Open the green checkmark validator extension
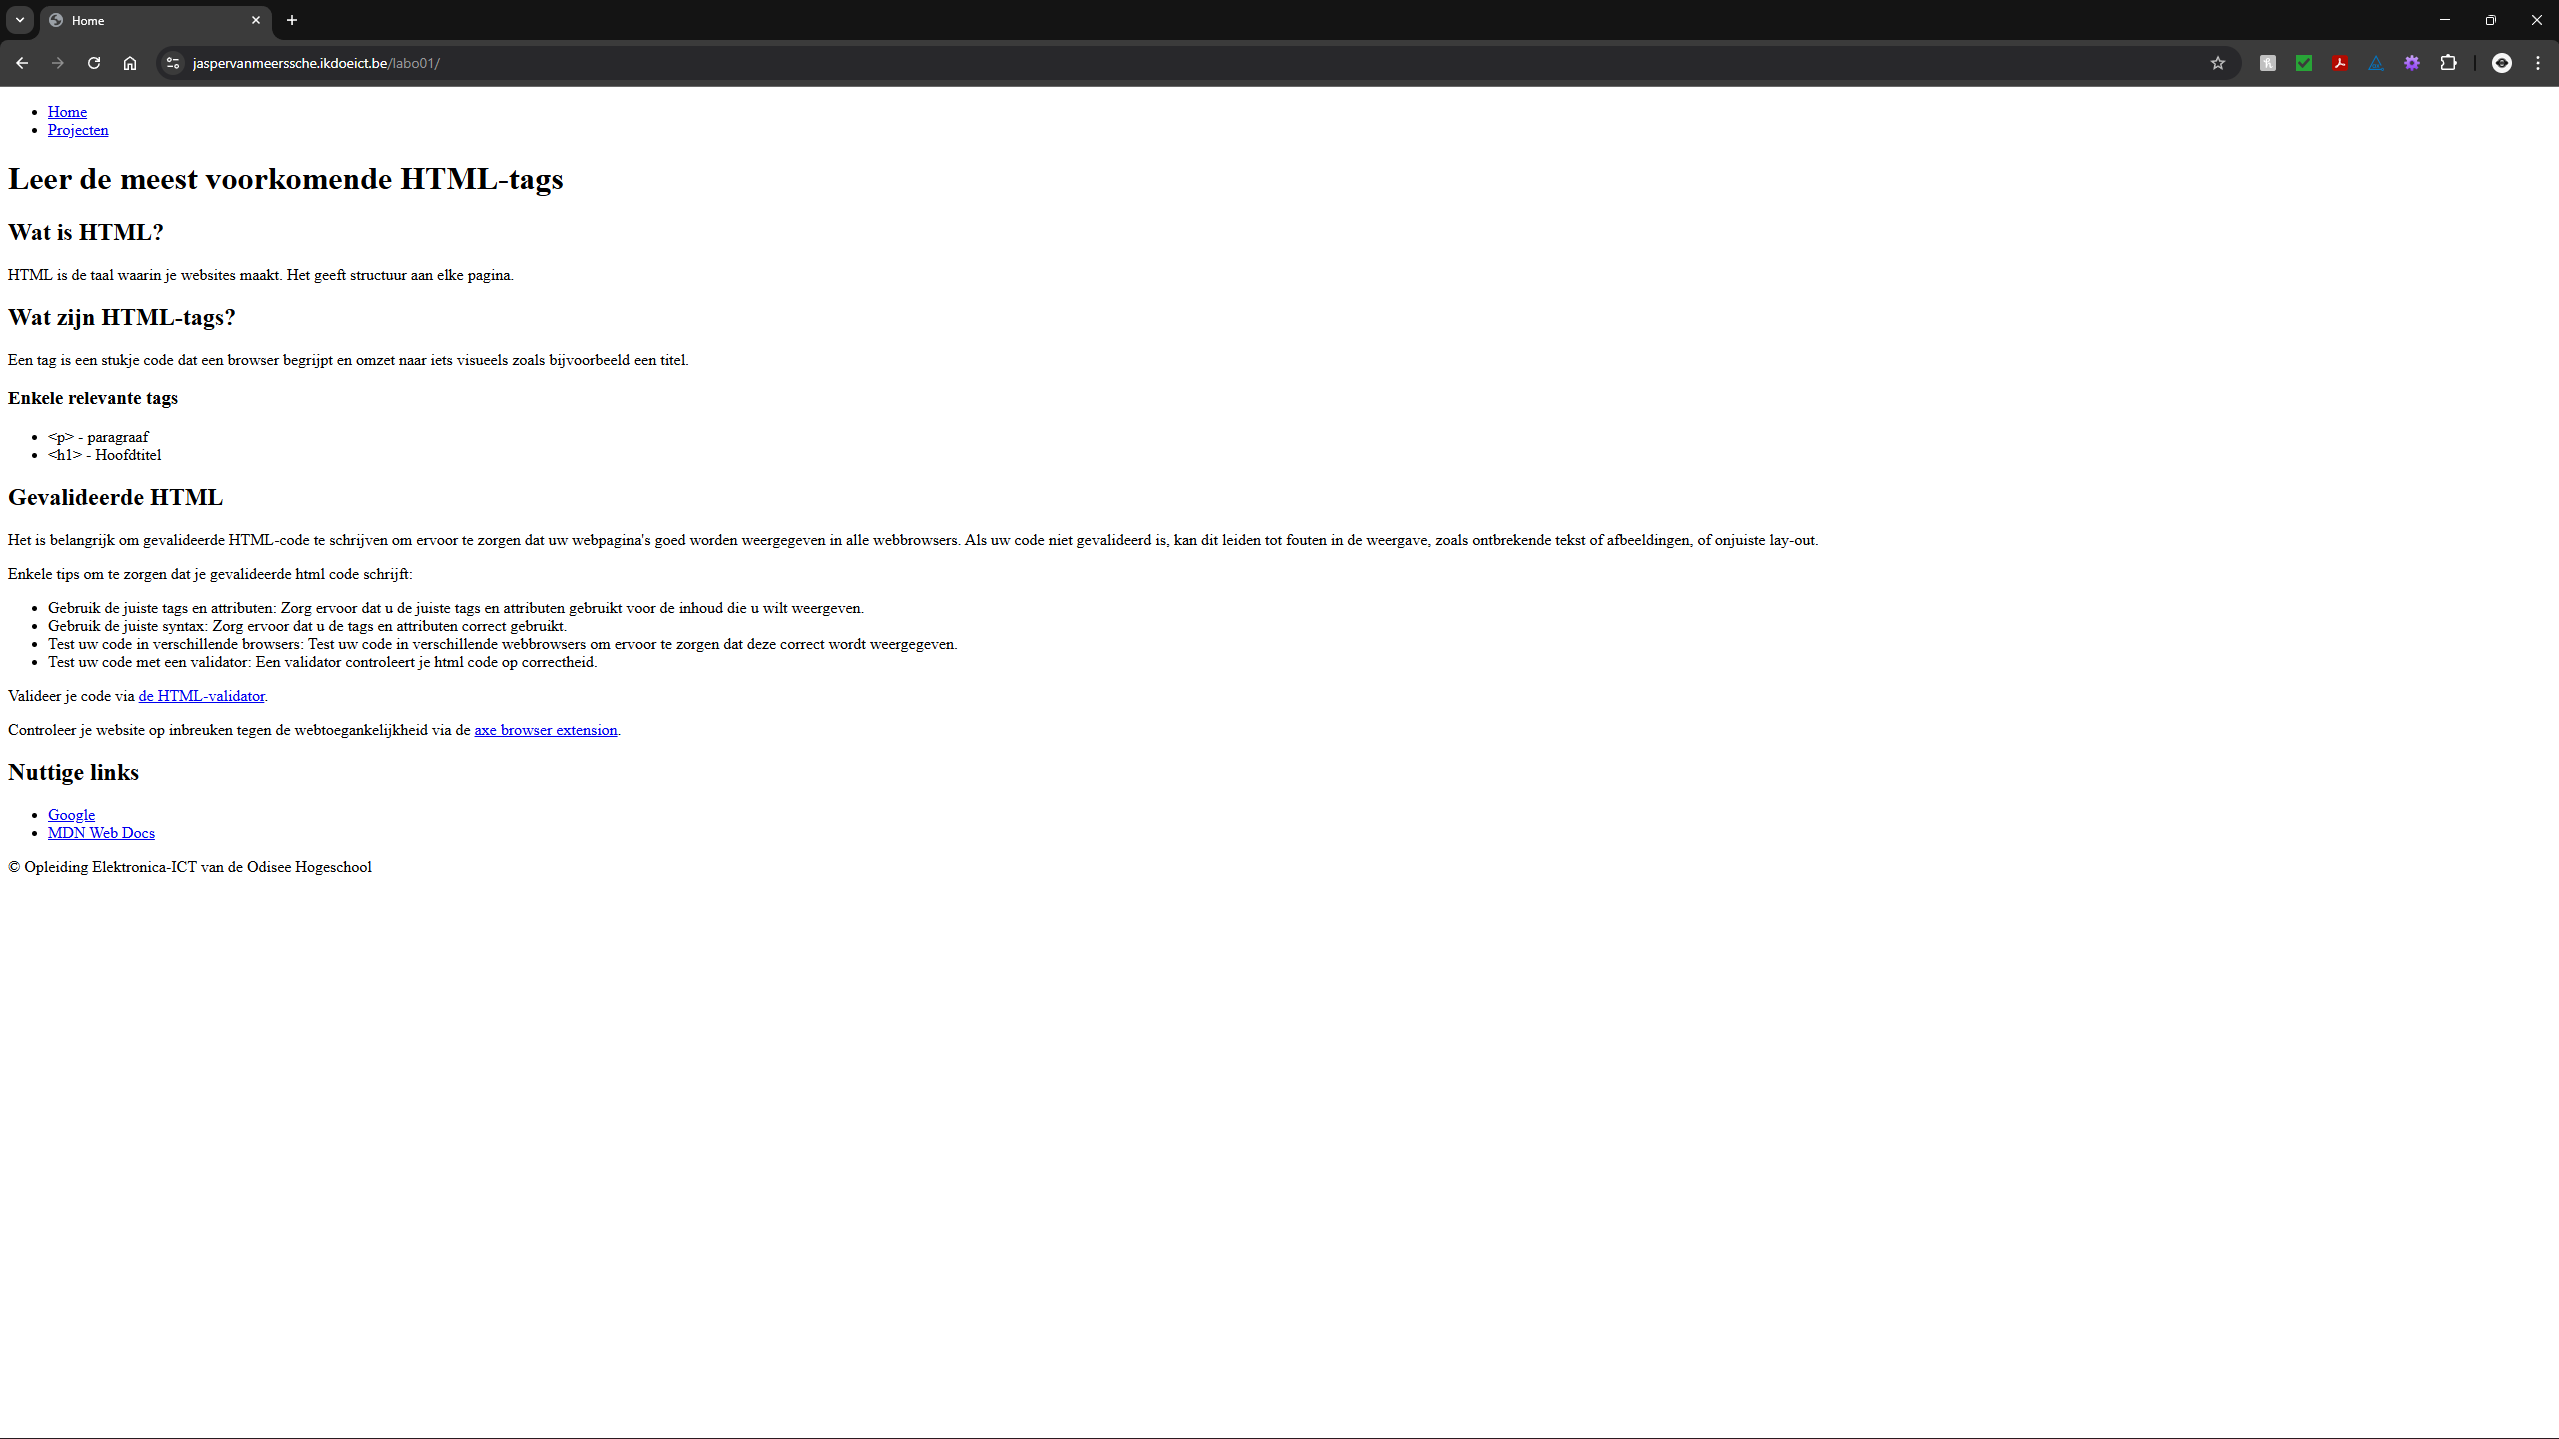2559x1439 pixels. [x=2303, y=63]
